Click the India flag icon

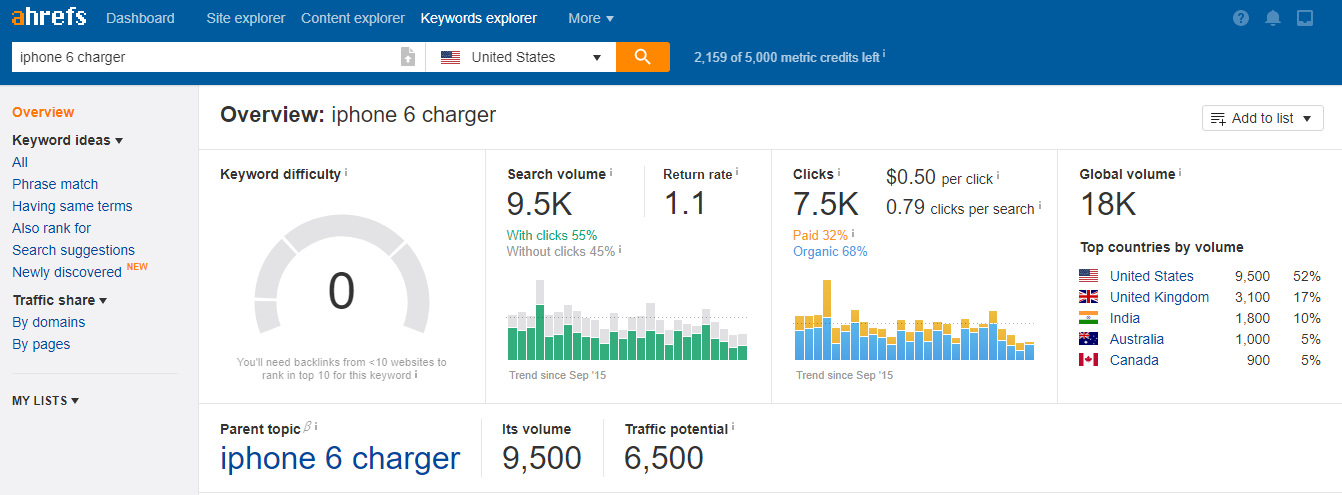(1089, 318)
